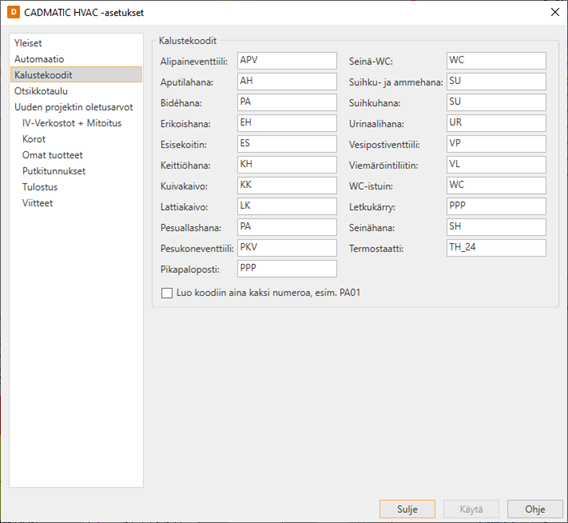Select Korot in the sidebar

click(x=76, y=139)
